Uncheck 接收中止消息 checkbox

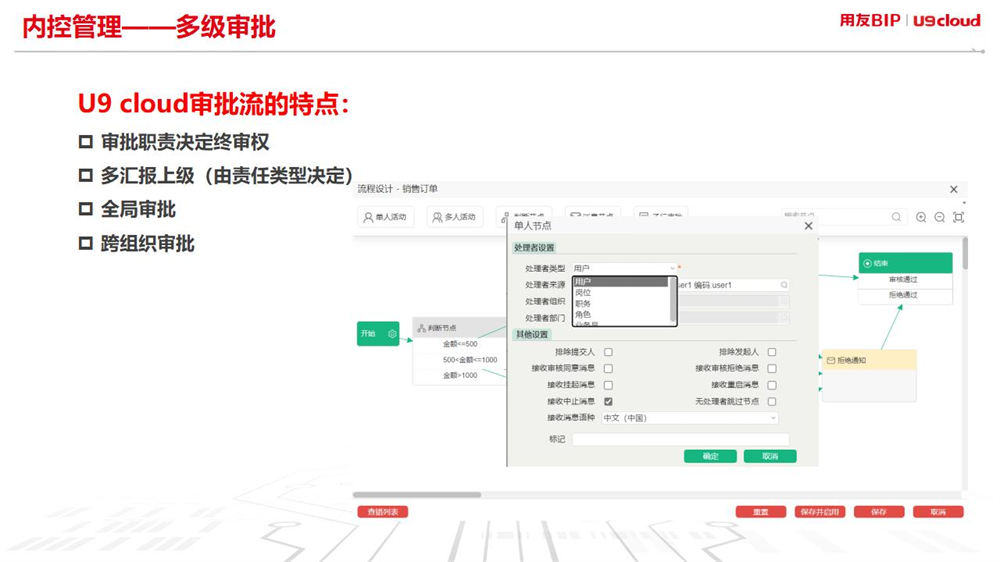[608, 402]
